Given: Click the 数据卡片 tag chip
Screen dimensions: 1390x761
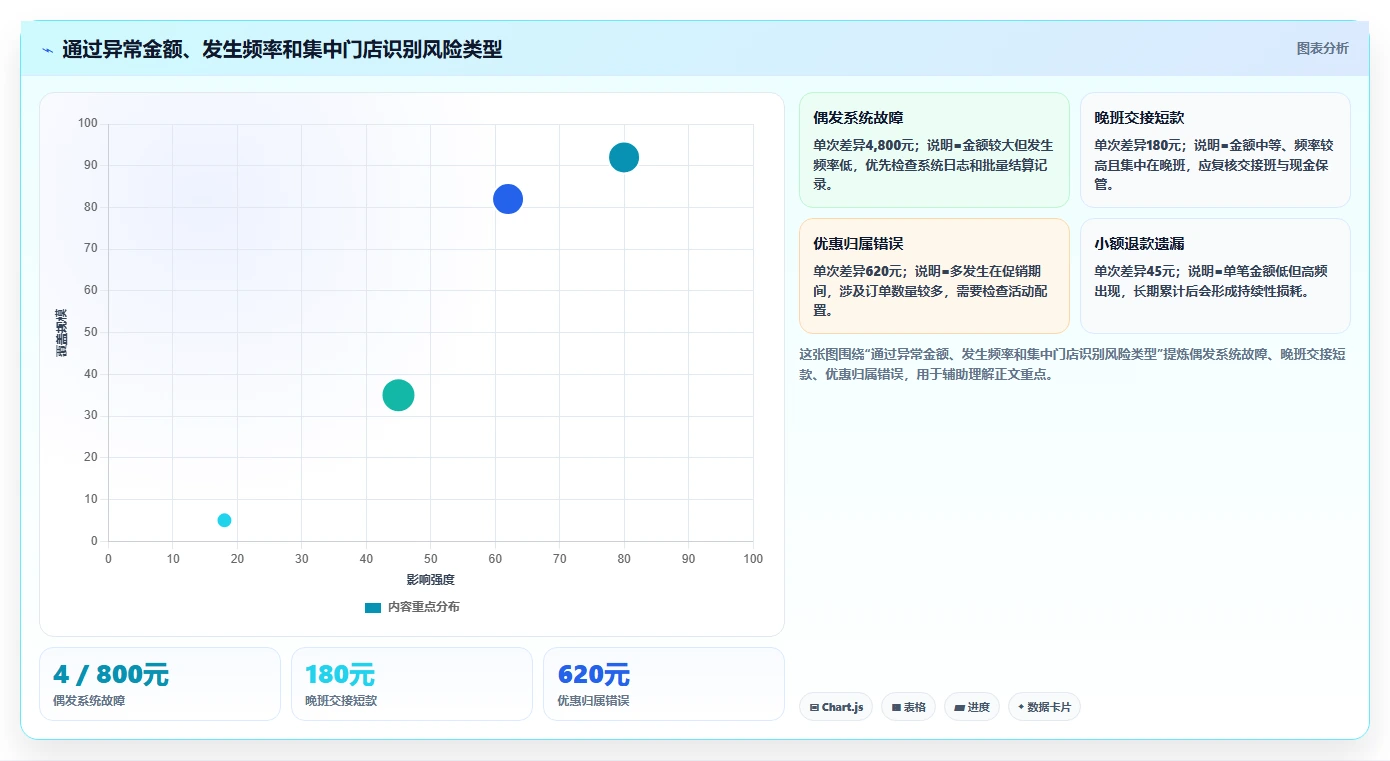Looking at the screenshot, I should [1044, 707].
